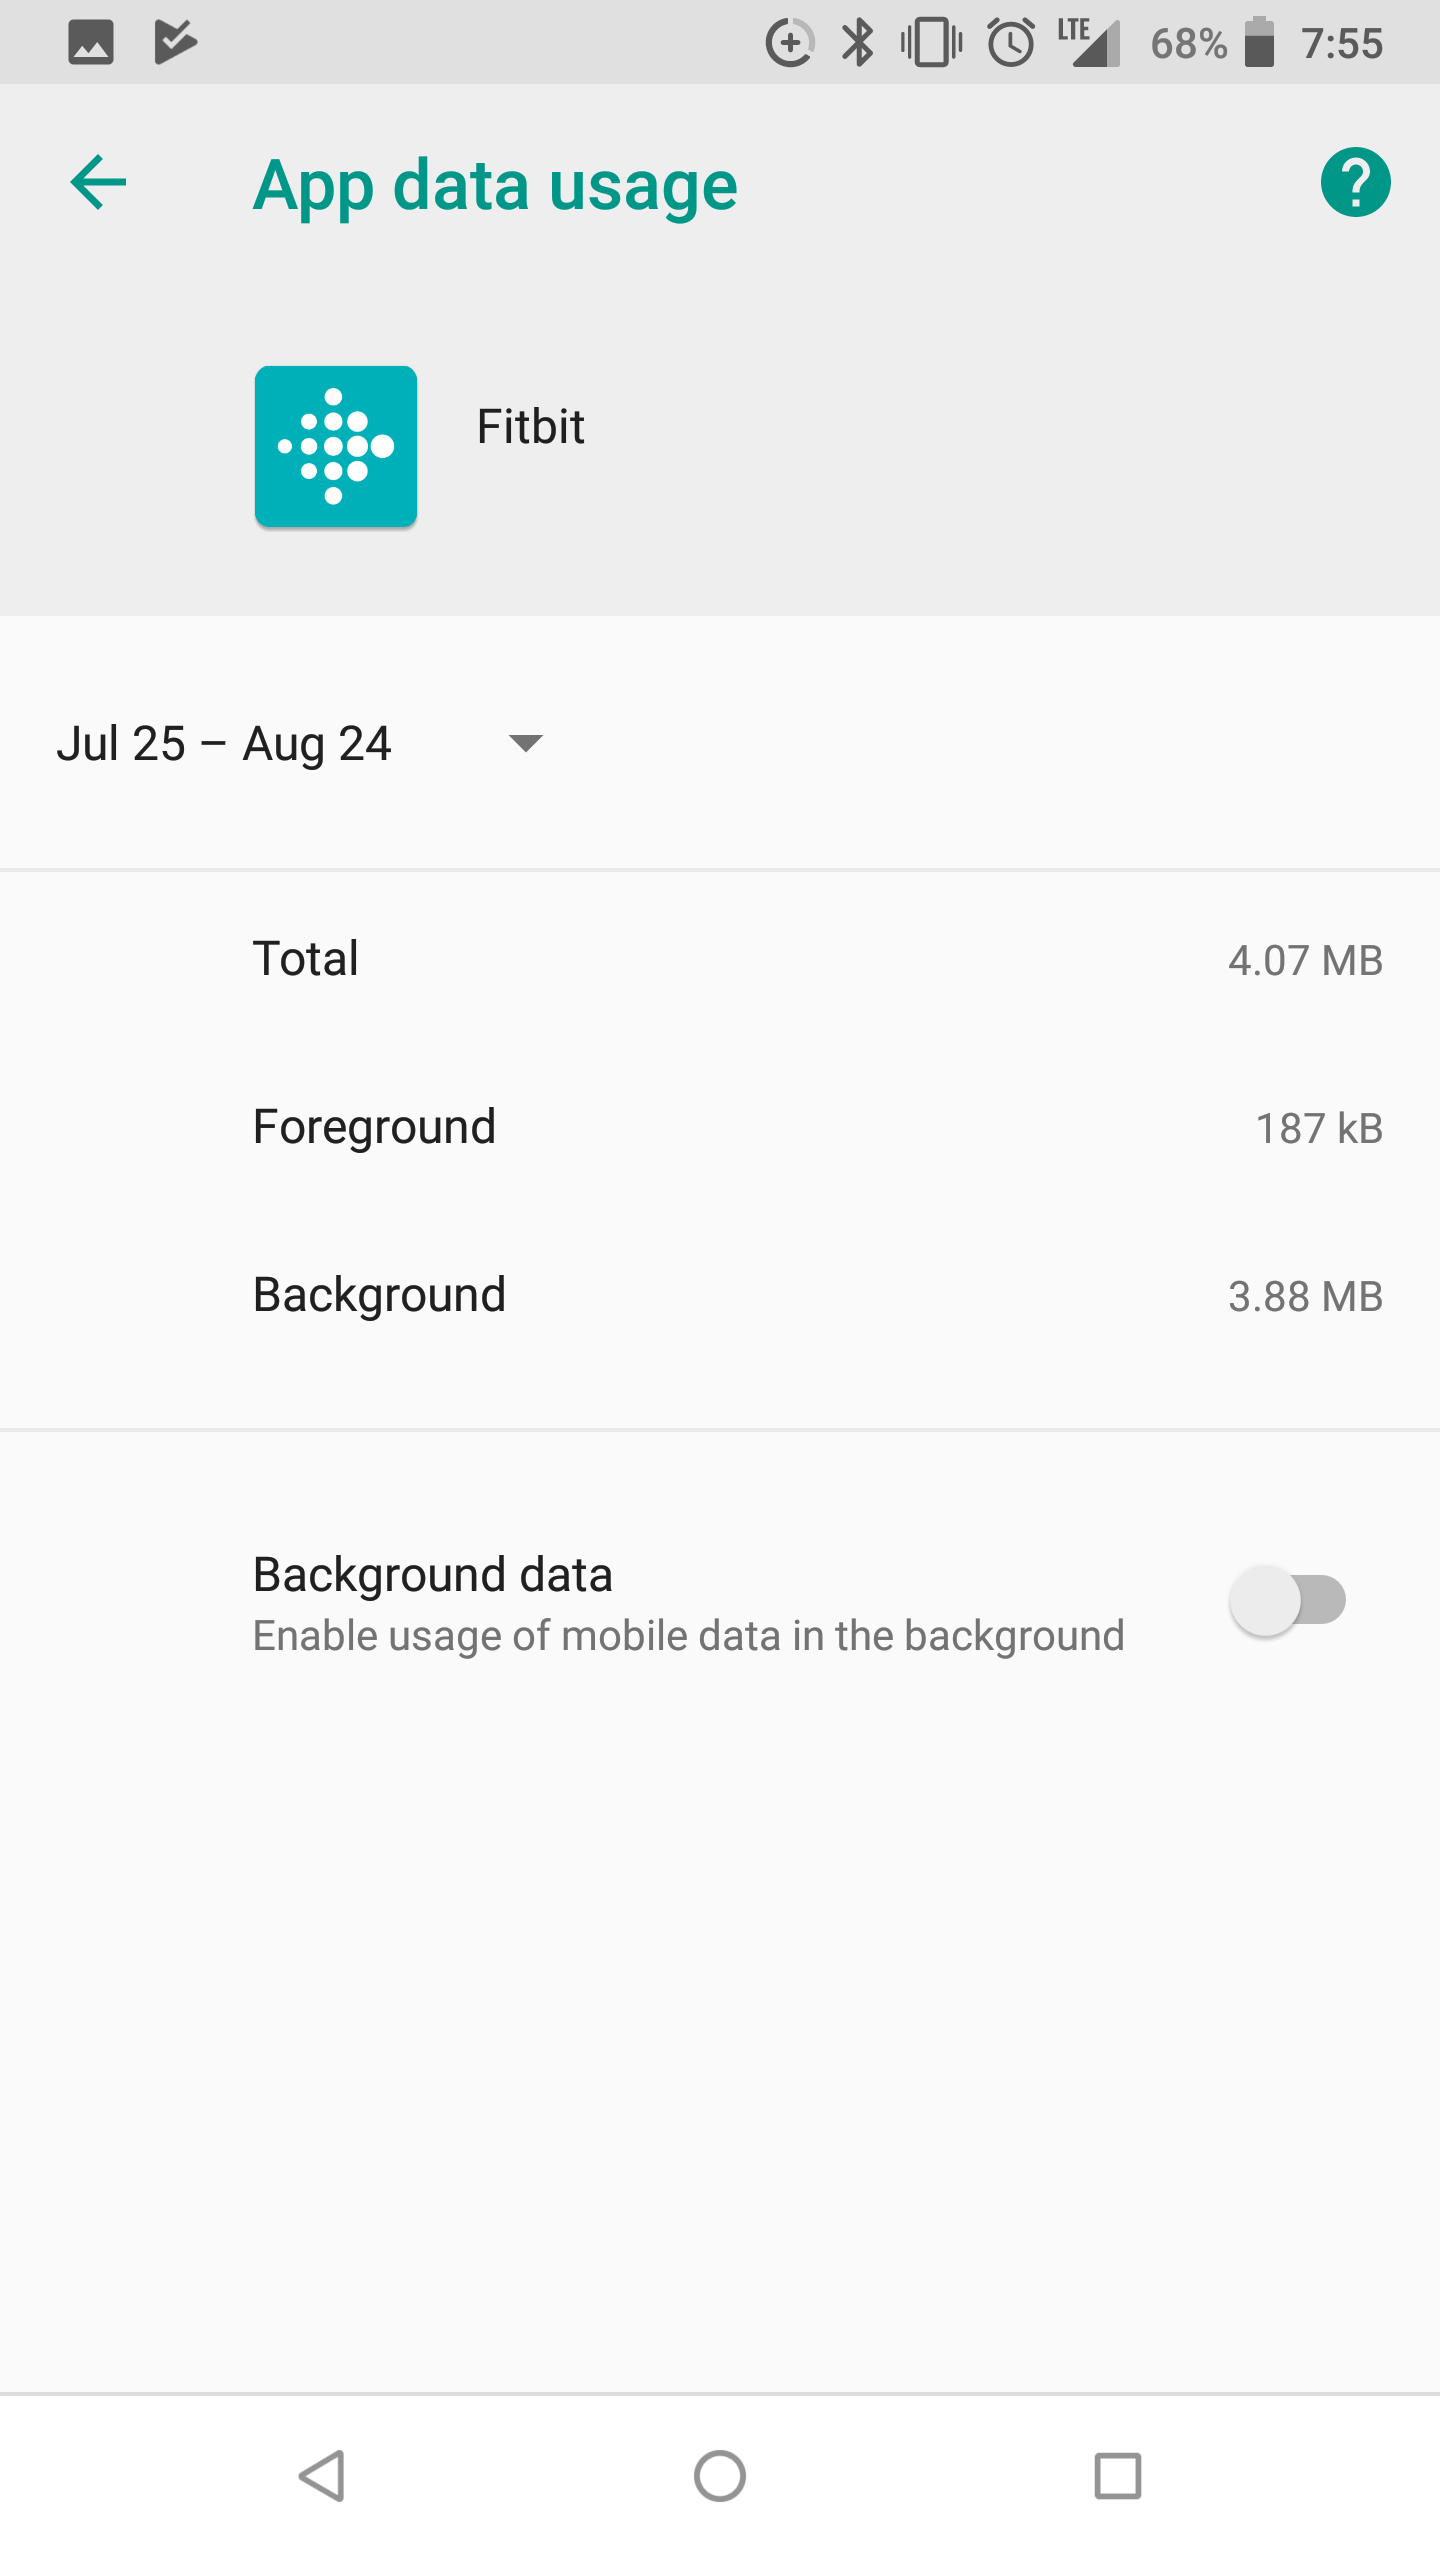Tap the Fitbit app icon
This screenshot has width=1440, height=2560.
tap(336, 446)
